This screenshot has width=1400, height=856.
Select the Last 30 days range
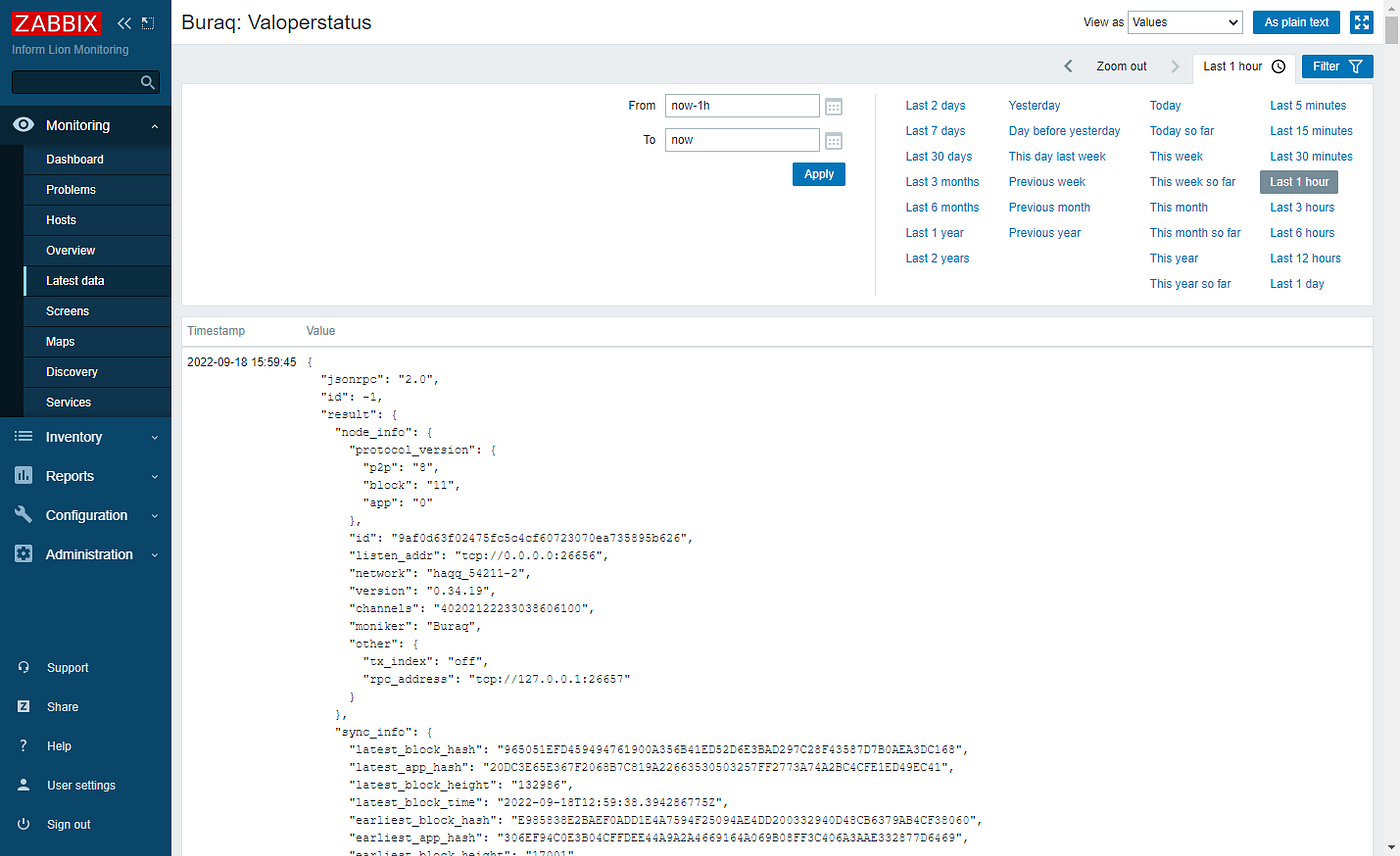pos(939,156)
